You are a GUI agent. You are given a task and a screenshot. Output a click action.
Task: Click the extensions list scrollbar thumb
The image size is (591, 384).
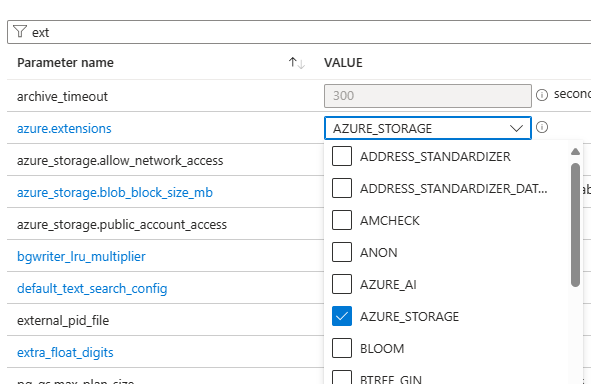575,225
